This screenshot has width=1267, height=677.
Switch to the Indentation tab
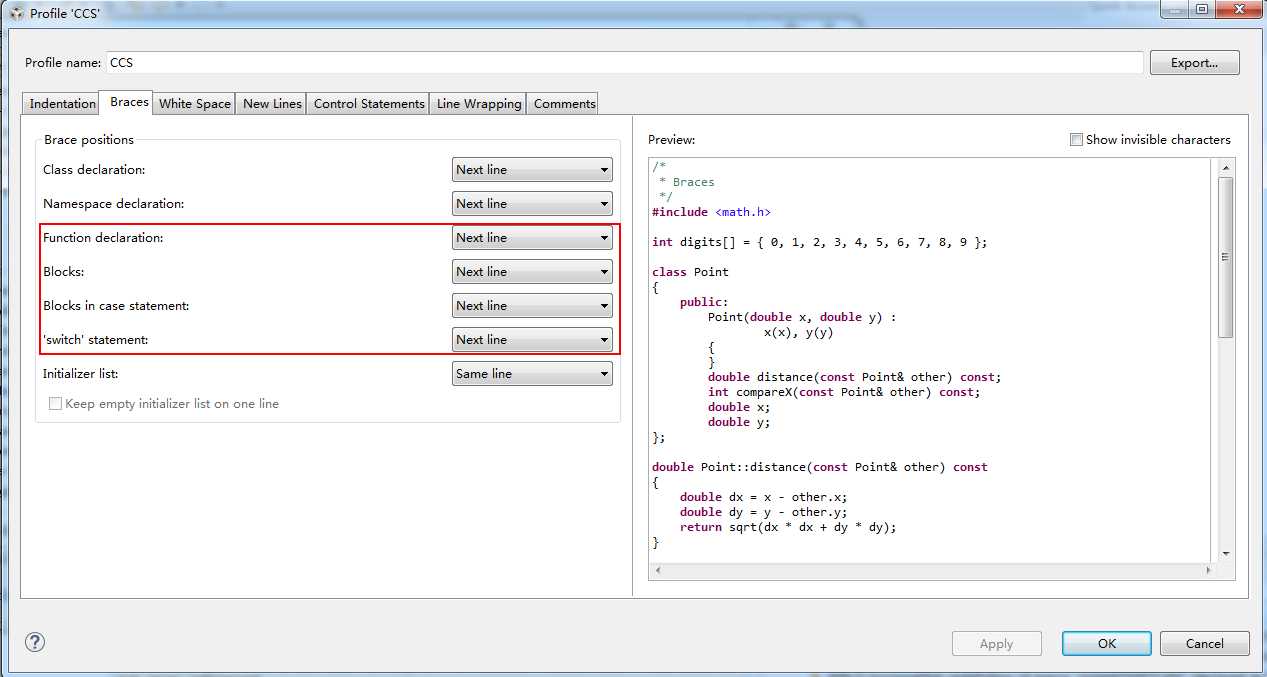(62, 103)
